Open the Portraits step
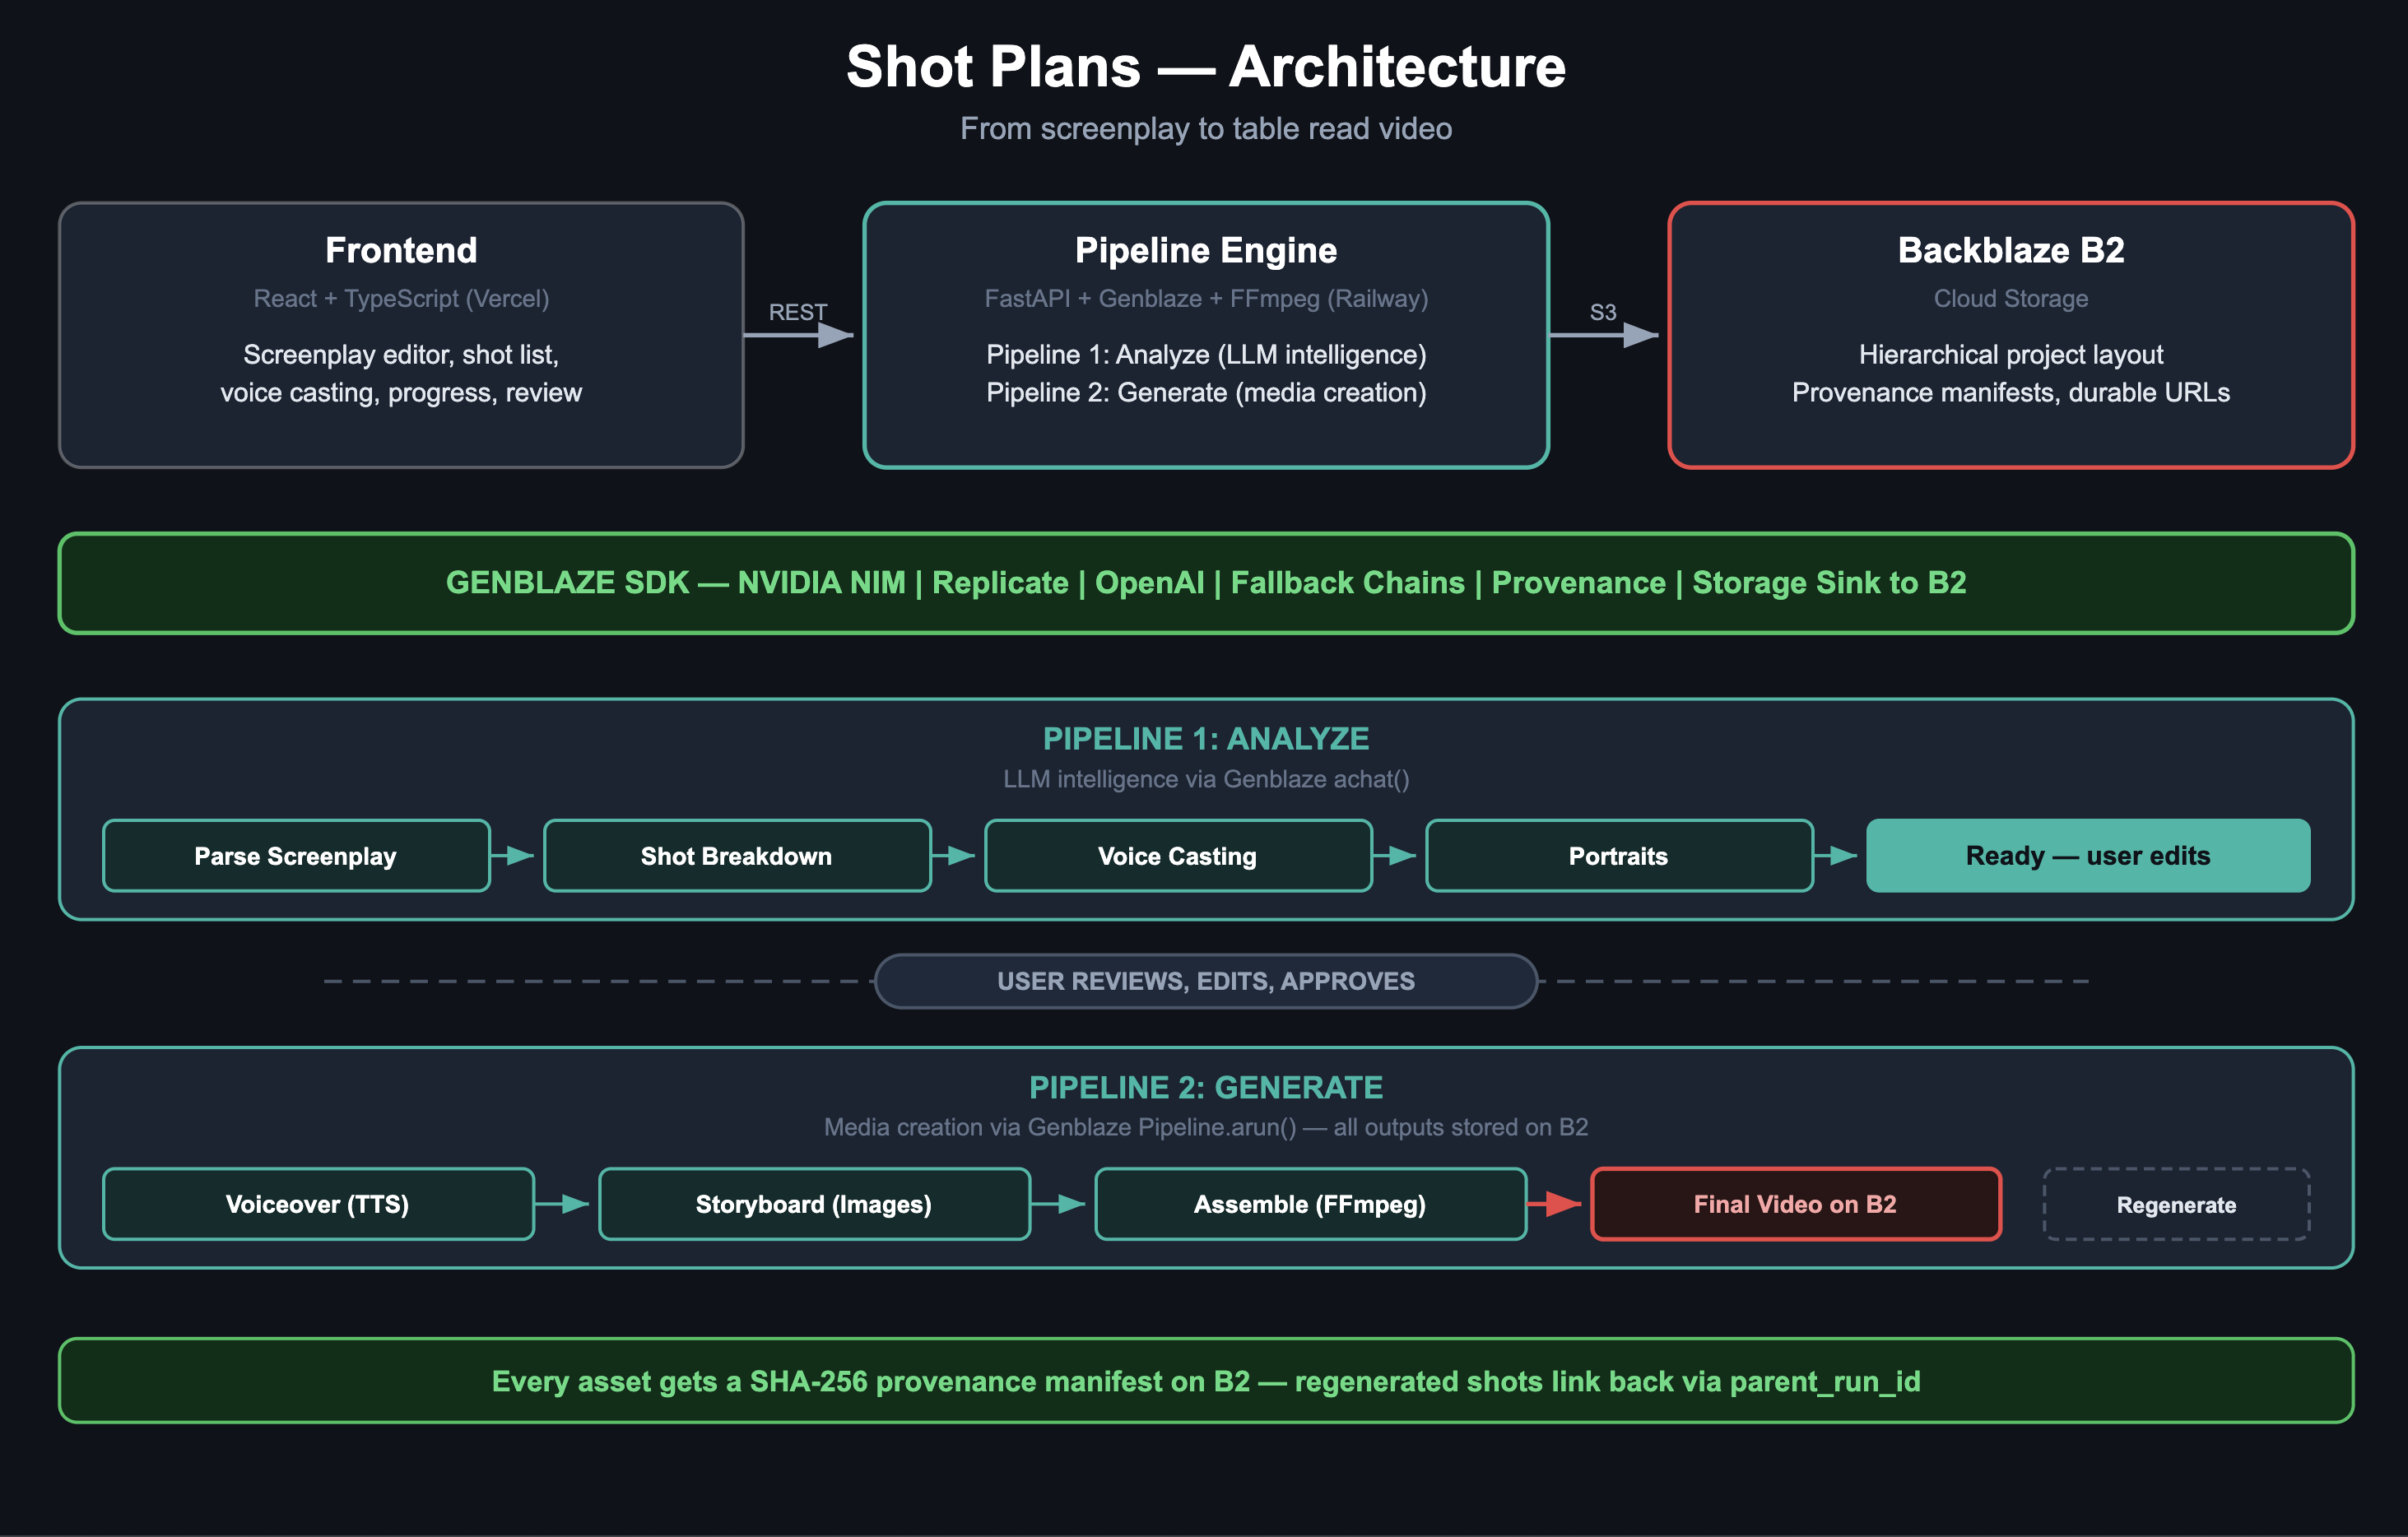2408x1537 pixels. (1619, 856)
